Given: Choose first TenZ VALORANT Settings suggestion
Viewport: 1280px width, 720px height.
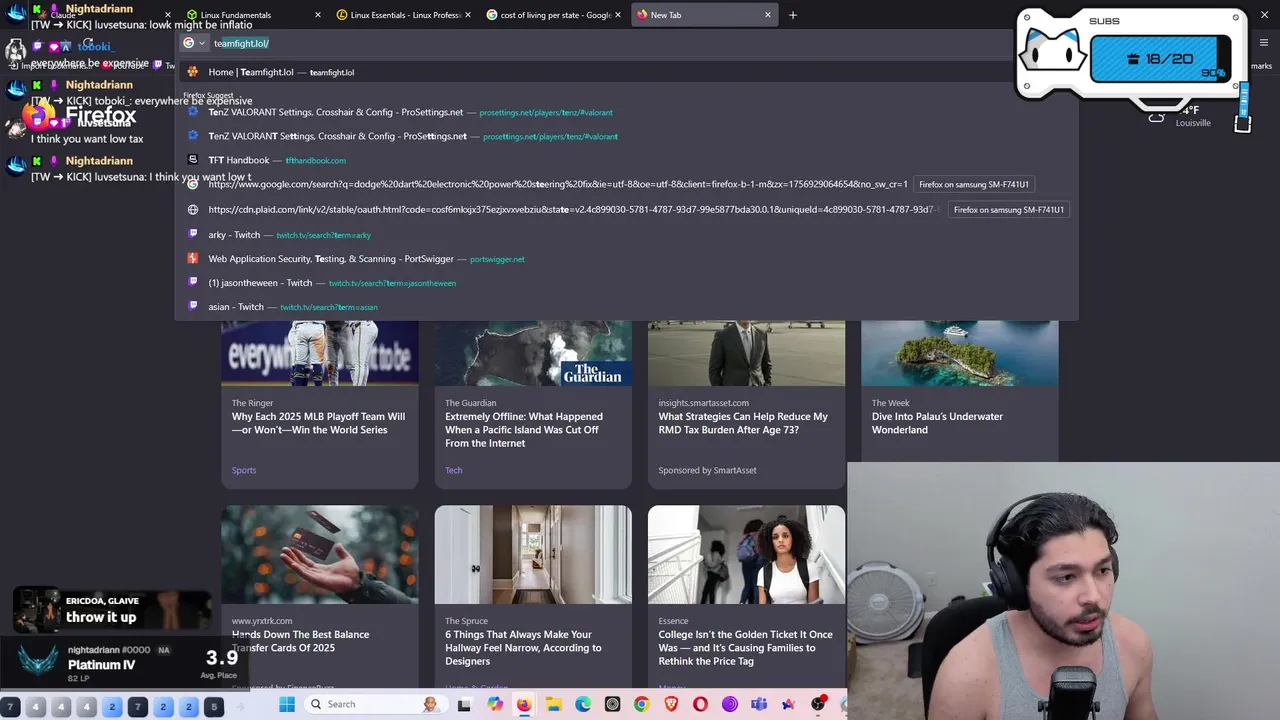Looking at the screenshot, I should click(626, 112).
